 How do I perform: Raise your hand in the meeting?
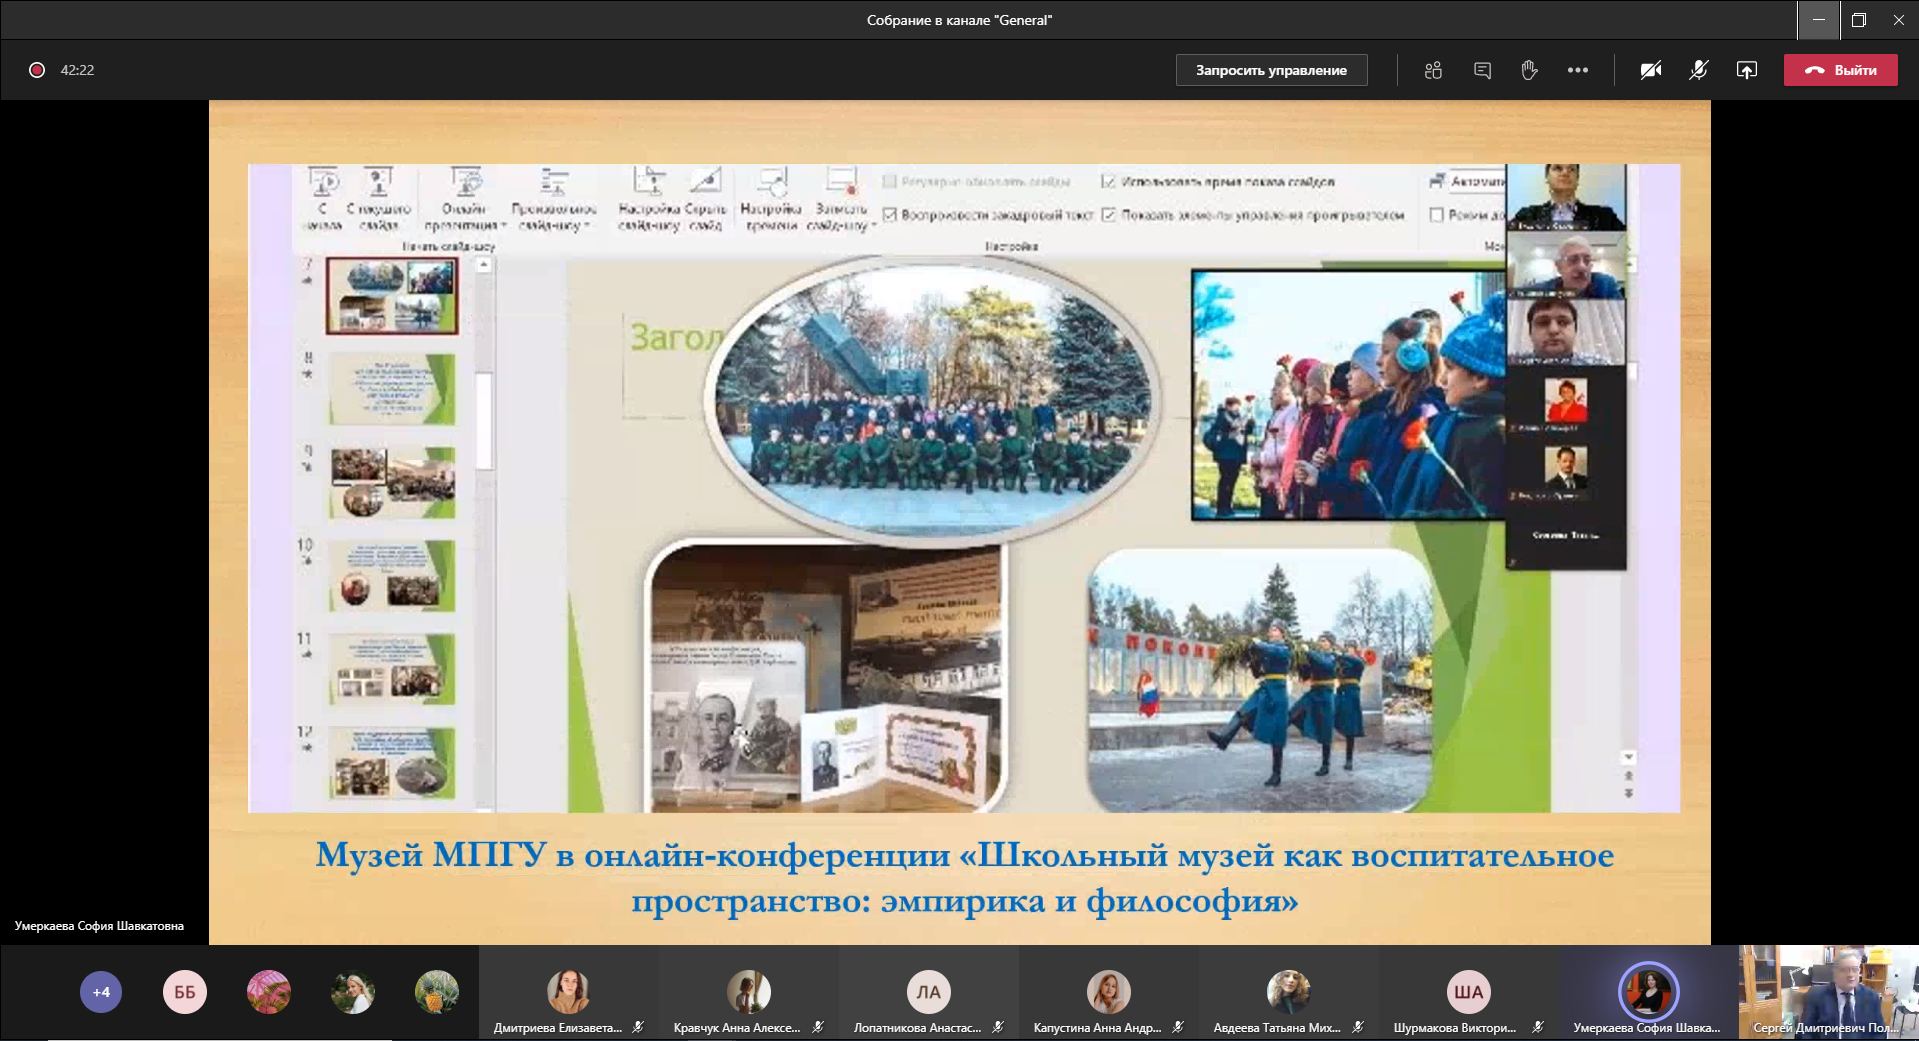[1529, 70]
